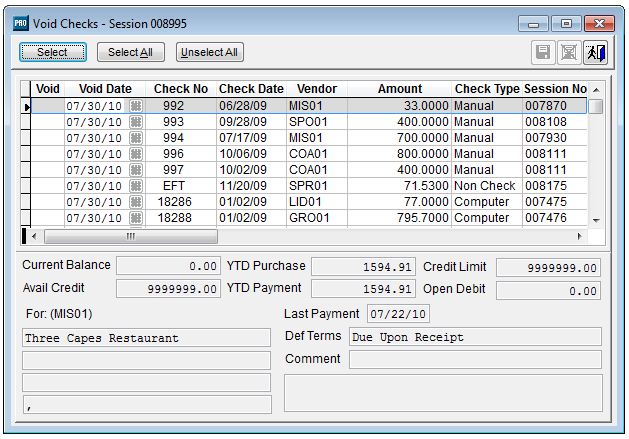629x439 pixels.
Task: Click the Open Debit field
Action: coord(548,291)
